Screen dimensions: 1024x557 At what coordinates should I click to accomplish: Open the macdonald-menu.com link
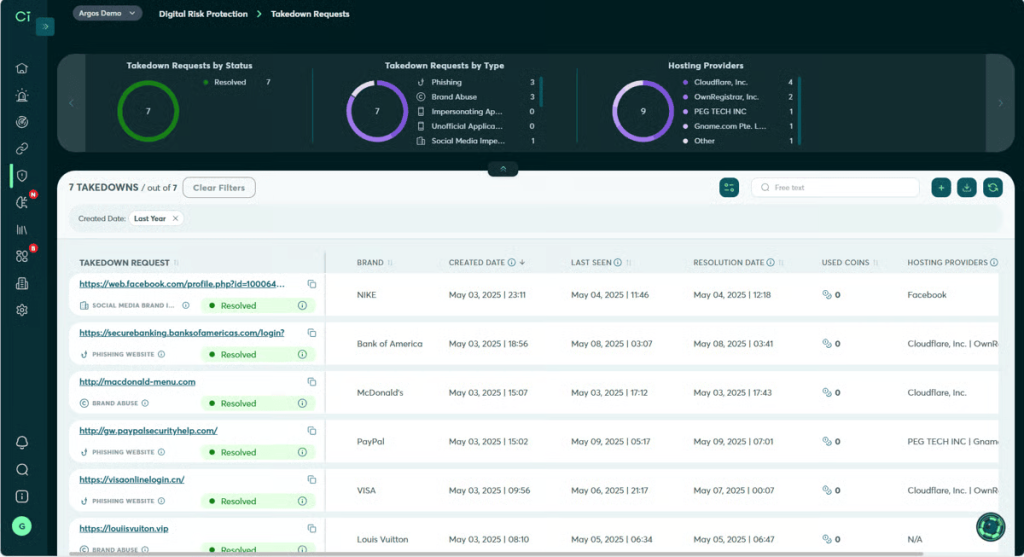137,382
